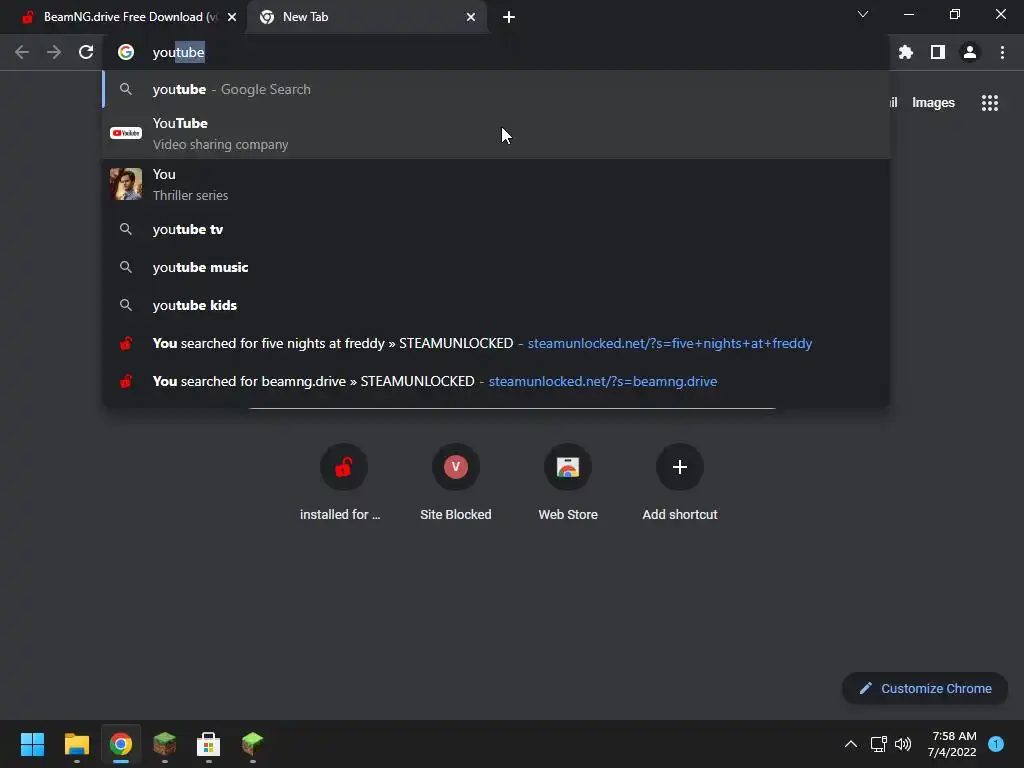The width and height of the screenshot is (1024, 768).
Task: Open the Windows Start menu
Action: 33,744
